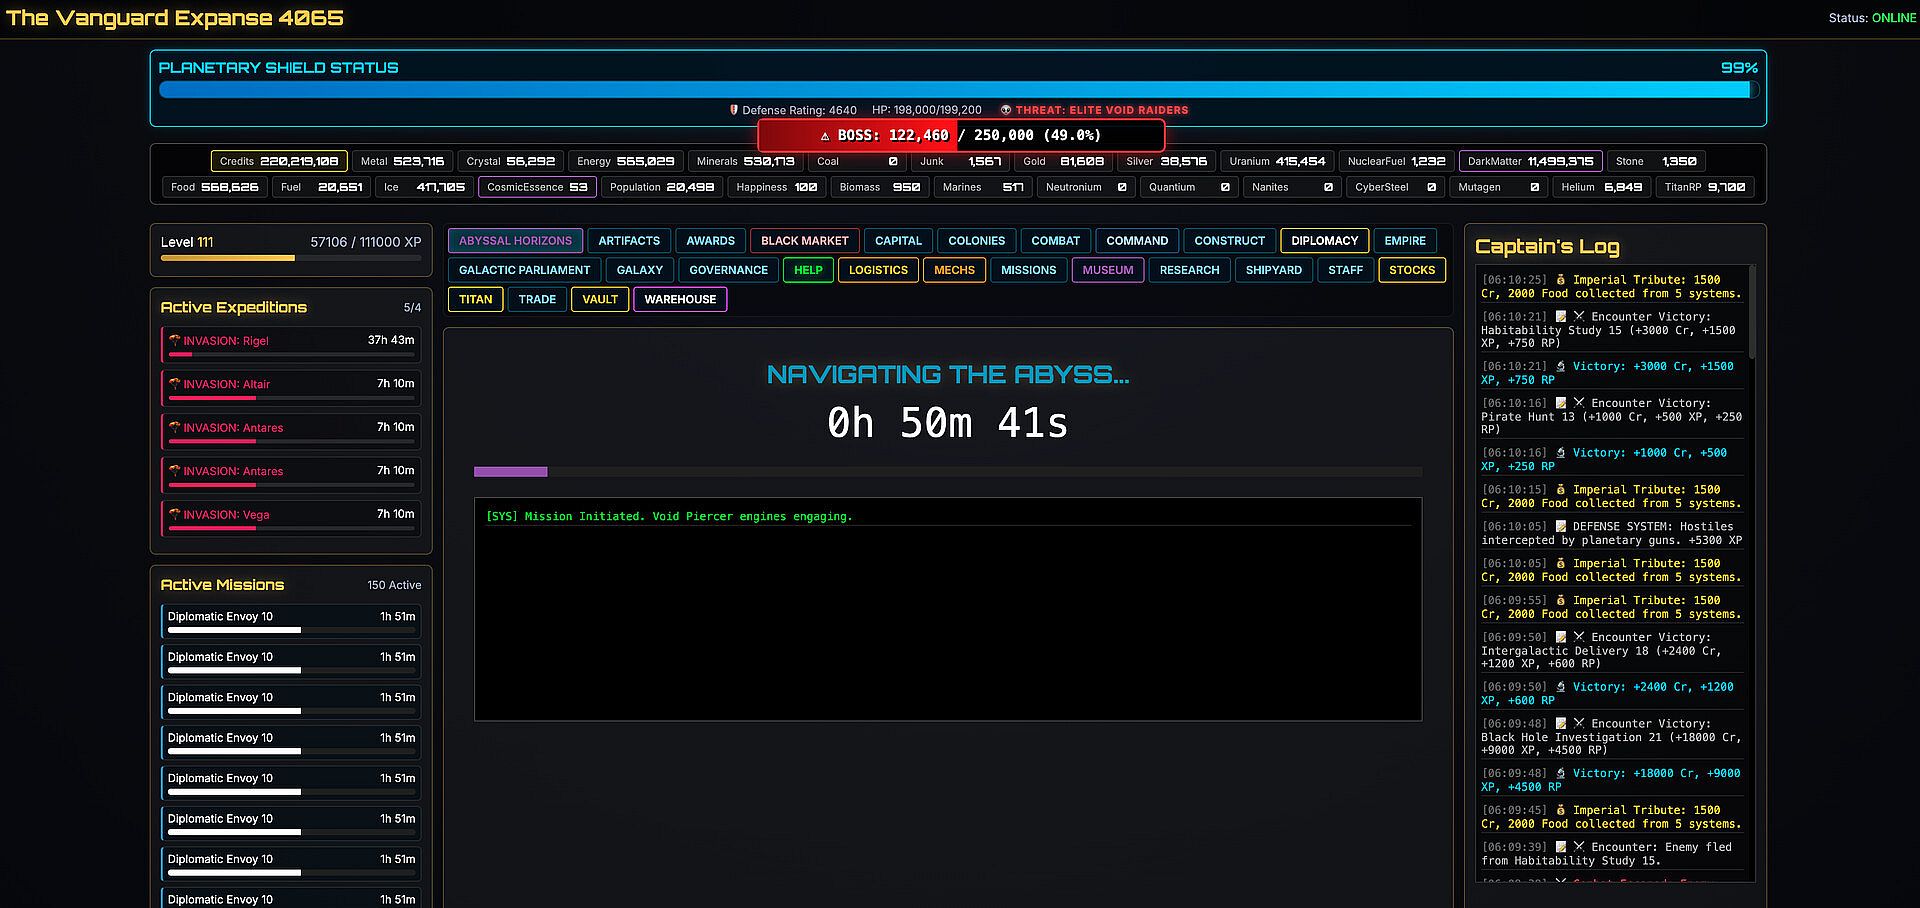Open the Construct tab
Image resolution: width=1920 pixels, height=908 pixels.
click(x=1229, y=241)
